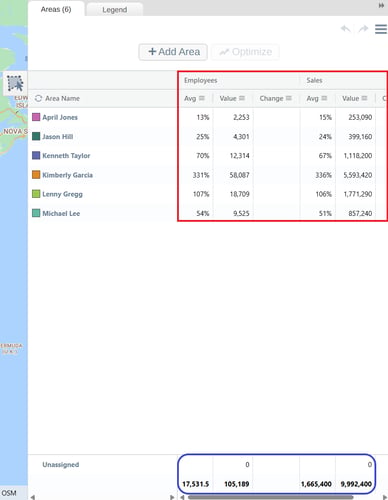388x500 pixels.
Task: Click sales value 5,593,420 cell
Action: (358, 175)
